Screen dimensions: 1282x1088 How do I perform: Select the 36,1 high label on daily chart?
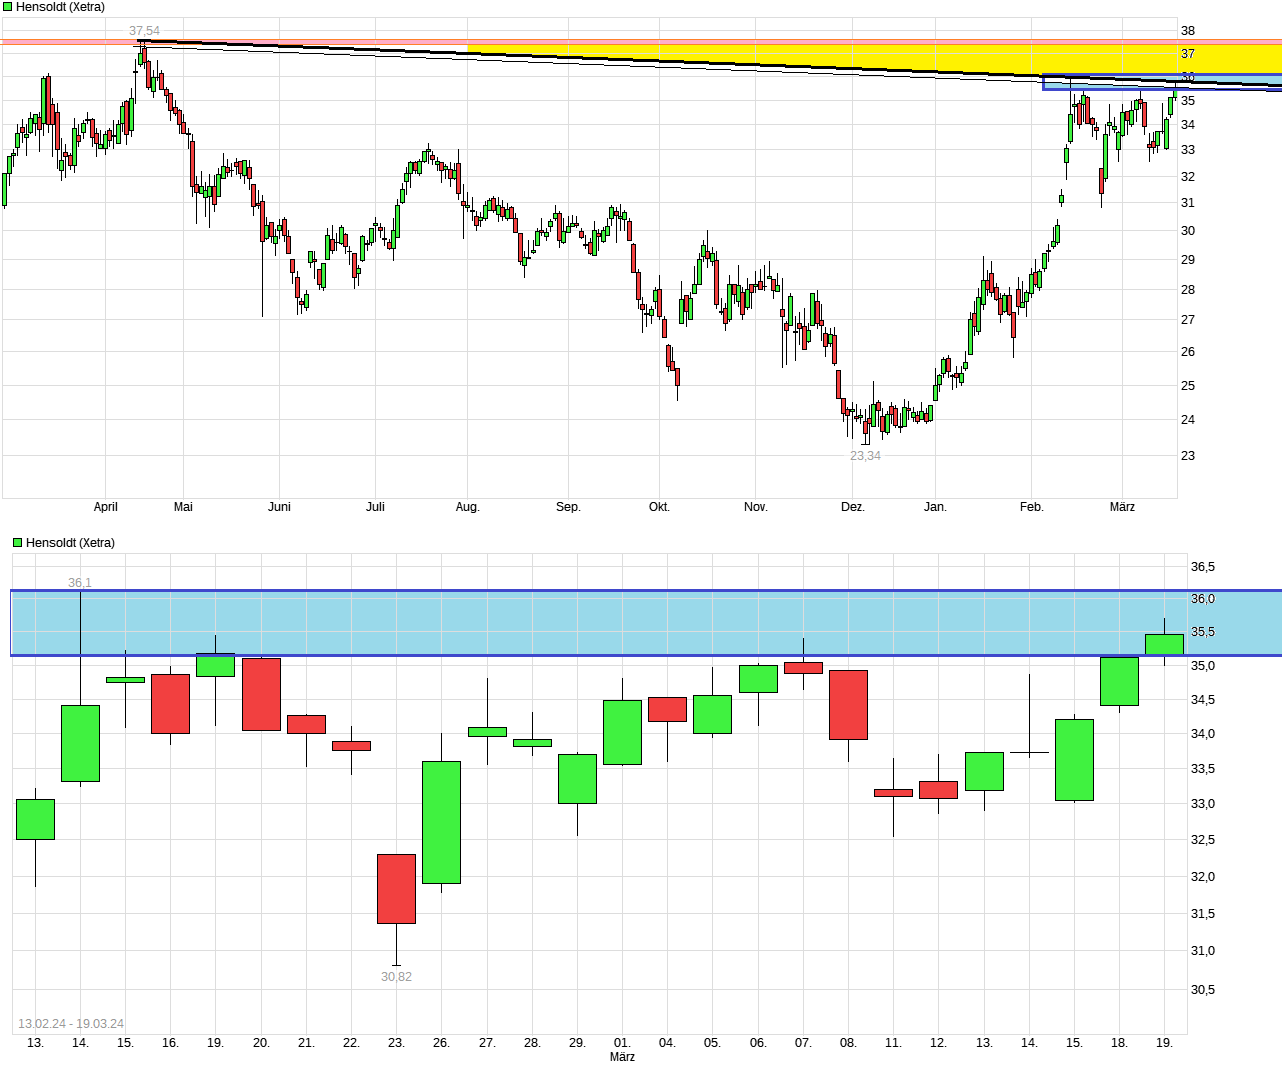(79, 581)
